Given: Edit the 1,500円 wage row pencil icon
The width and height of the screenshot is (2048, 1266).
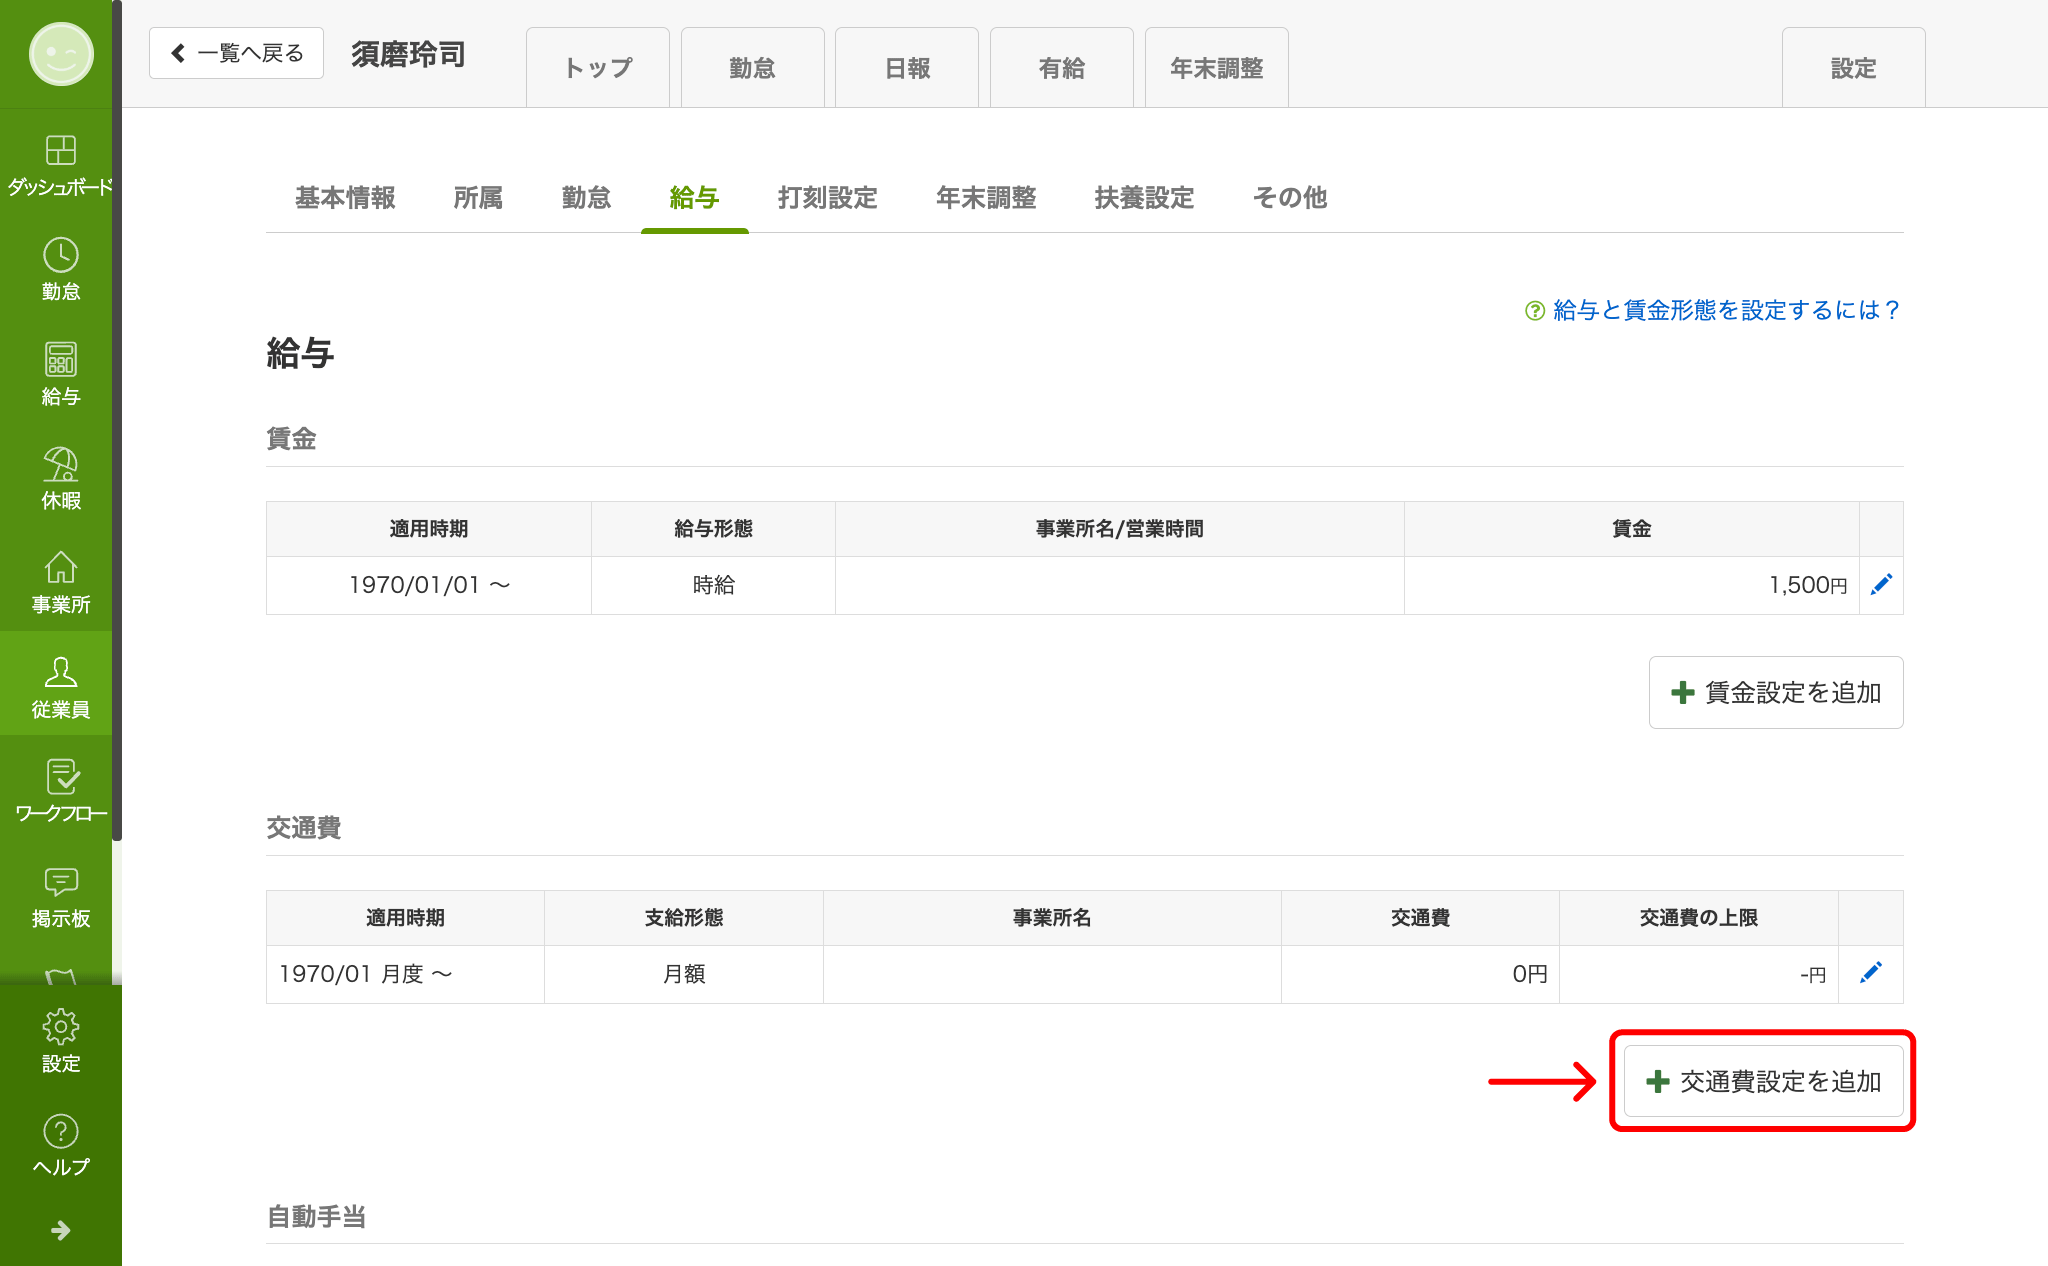Looking at the screenshot, I should click(1881, 584).
